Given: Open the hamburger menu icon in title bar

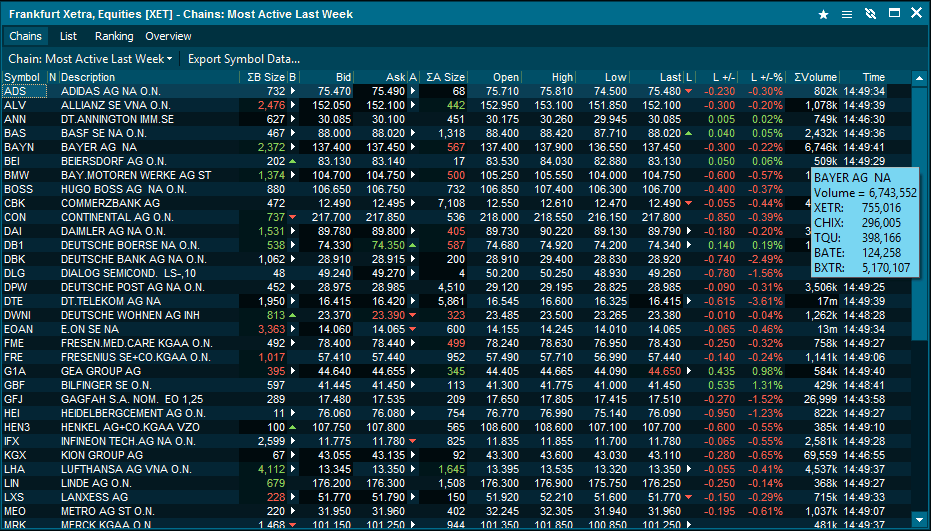Looking at the screenshot, I should point(847,14).
